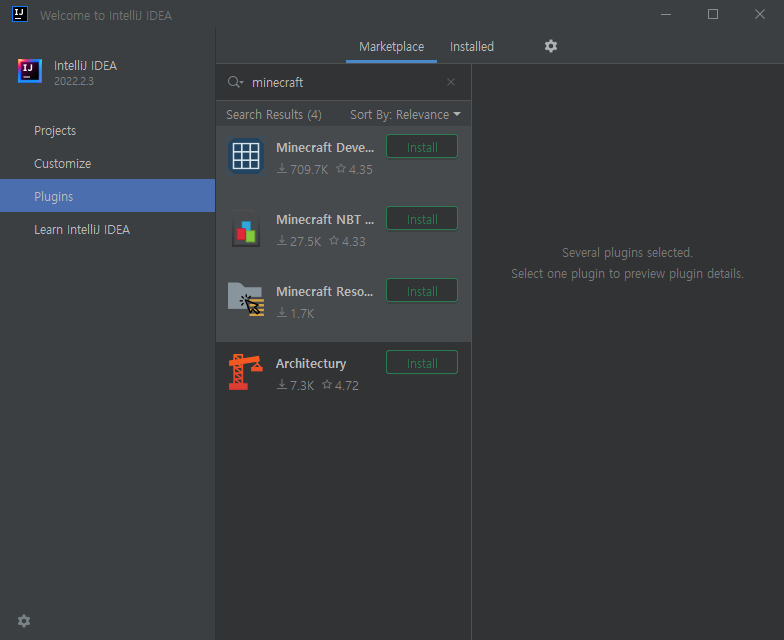784x640 pixels.
Task: Minimize the Welcome window
Action: coord(666,14)
